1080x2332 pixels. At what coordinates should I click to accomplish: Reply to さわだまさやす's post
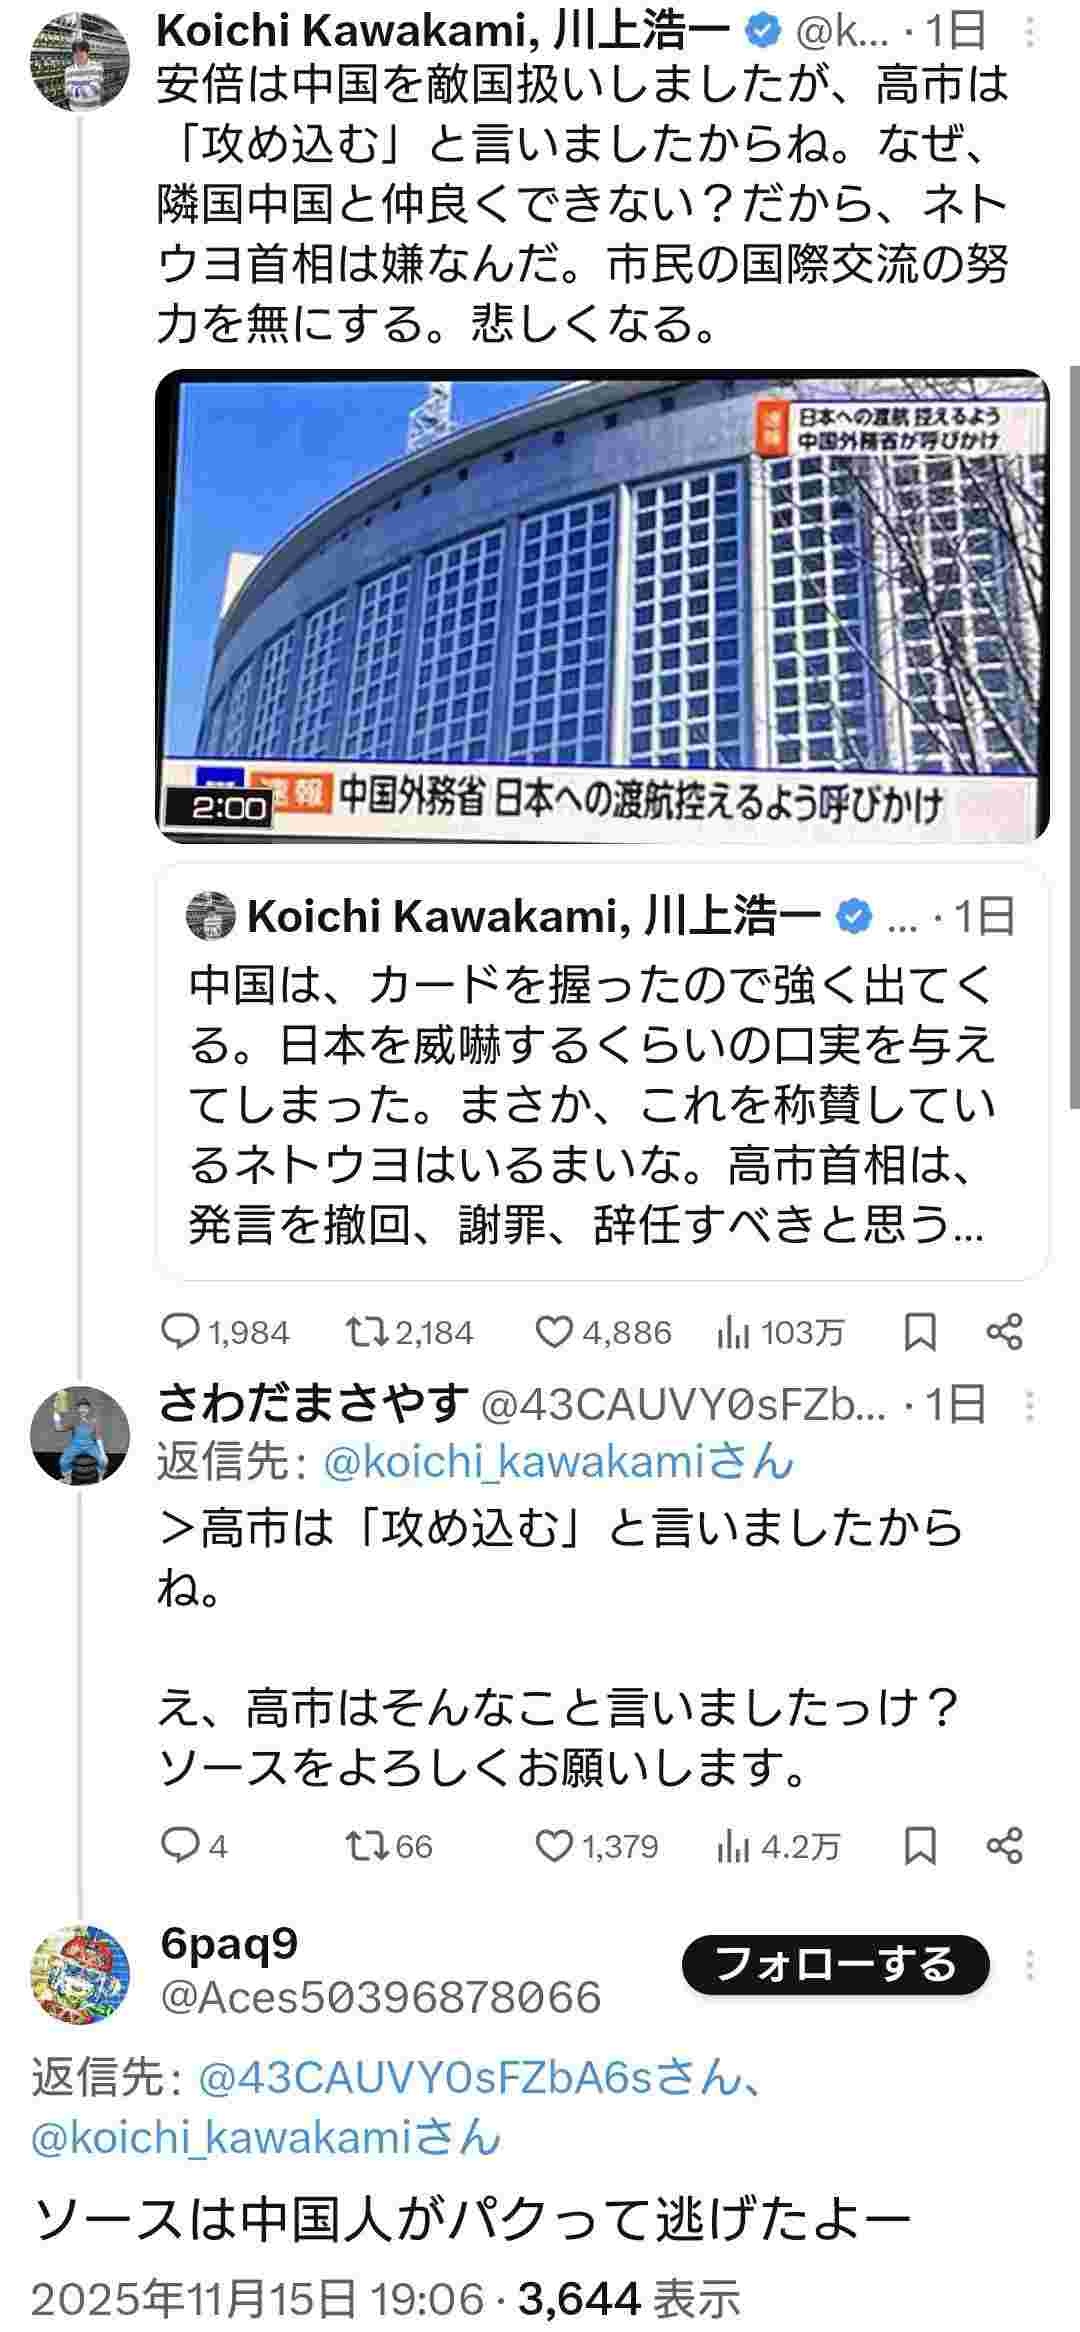point(182,1845)
